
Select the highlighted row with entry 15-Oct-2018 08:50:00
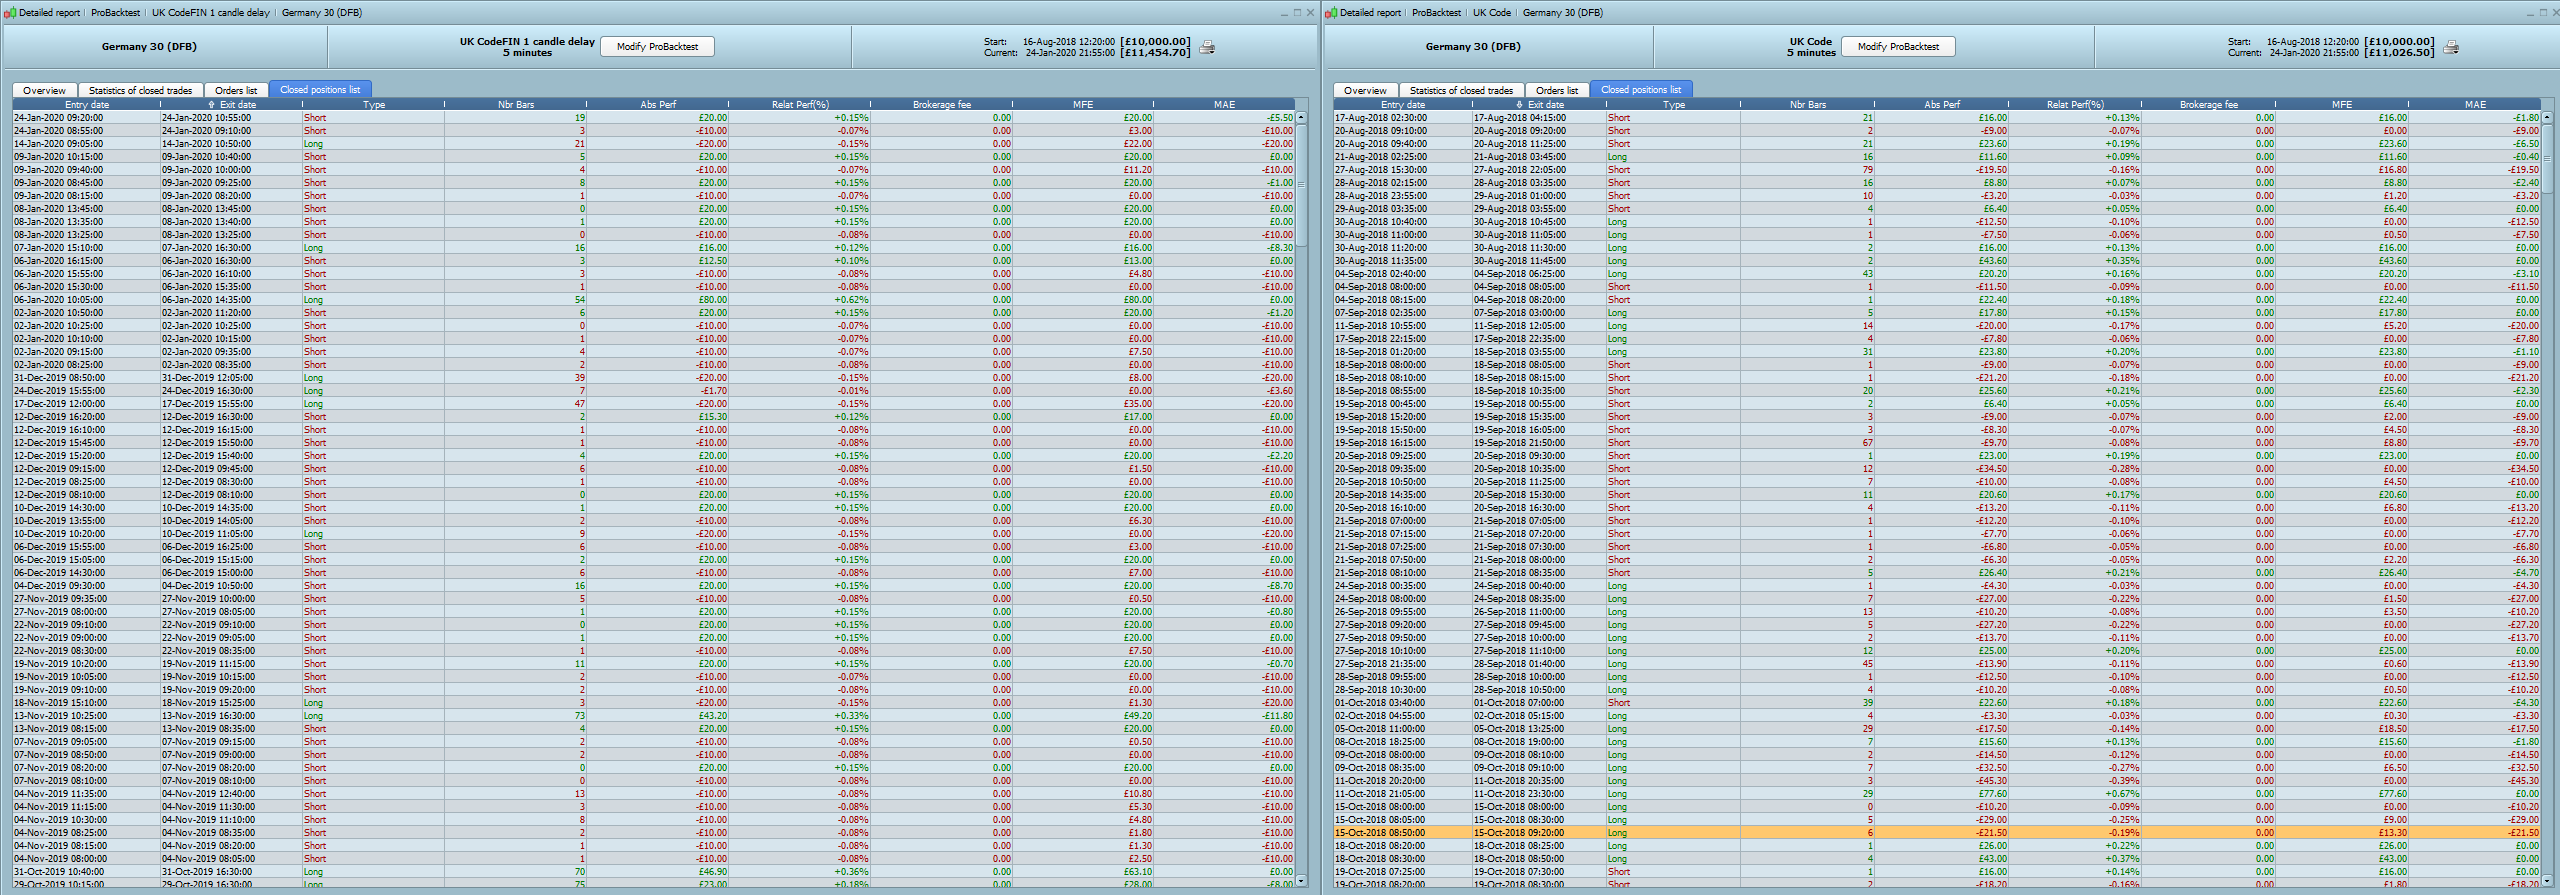pos(1937,833)
